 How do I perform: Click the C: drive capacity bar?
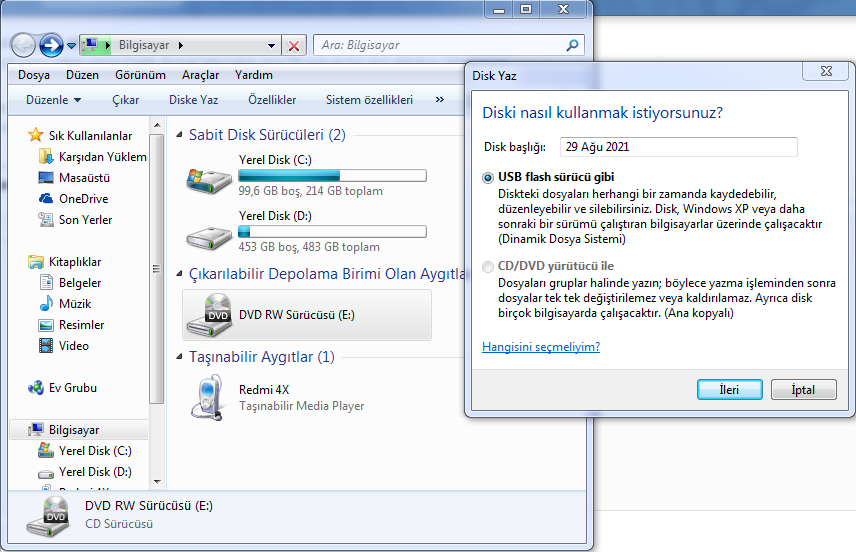pos(332,175)
